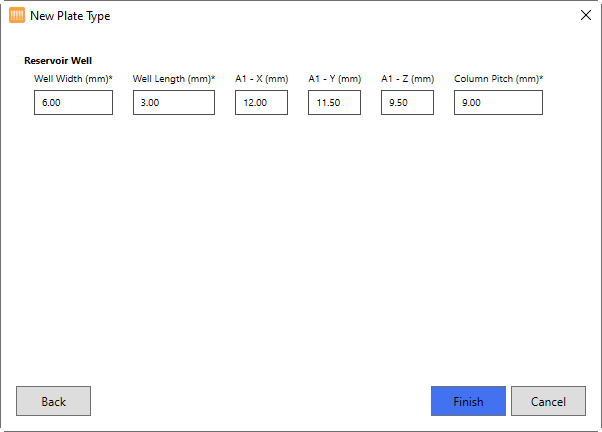This screenshot has height=432, width=602.
Task: Click the A1 - Y (mm) label
Action: [x=334, y=79]
